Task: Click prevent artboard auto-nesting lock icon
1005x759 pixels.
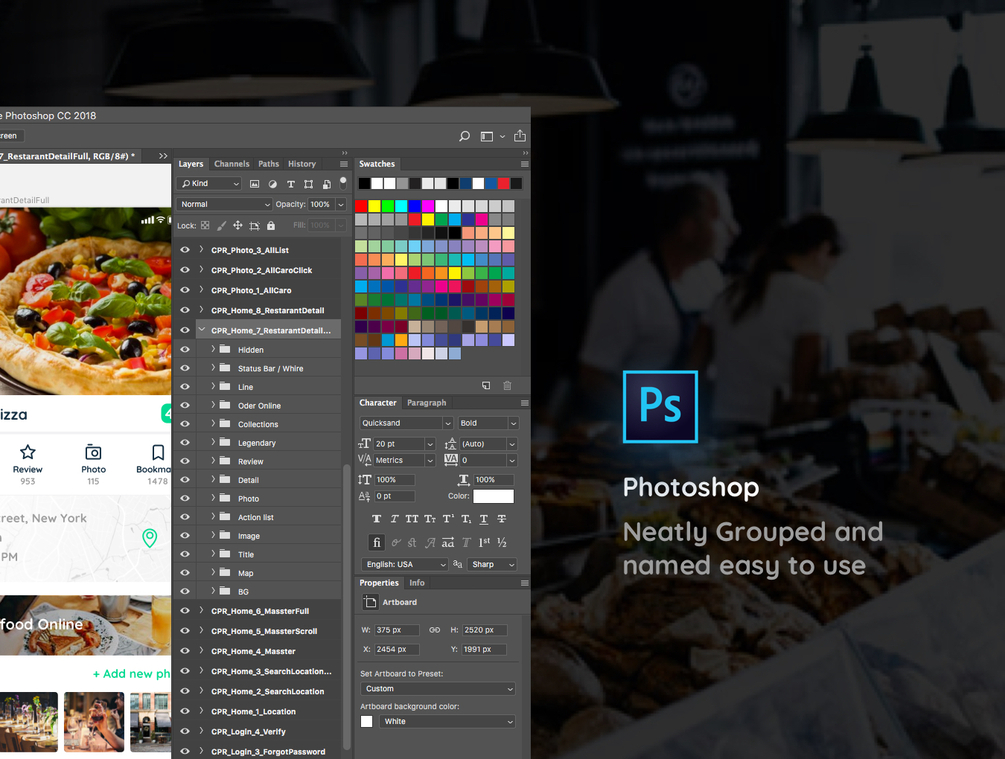Action: coord(254,225)
